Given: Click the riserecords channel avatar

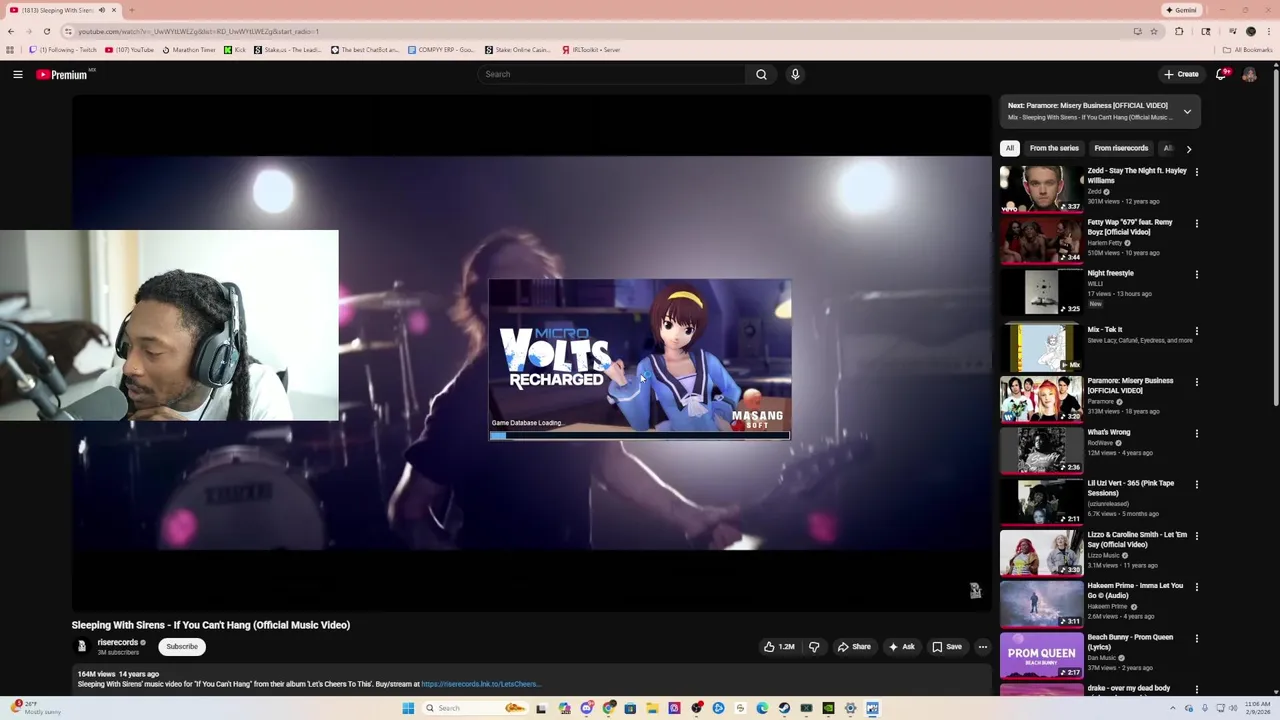Looking at the screenshot, I should (82, 646).
